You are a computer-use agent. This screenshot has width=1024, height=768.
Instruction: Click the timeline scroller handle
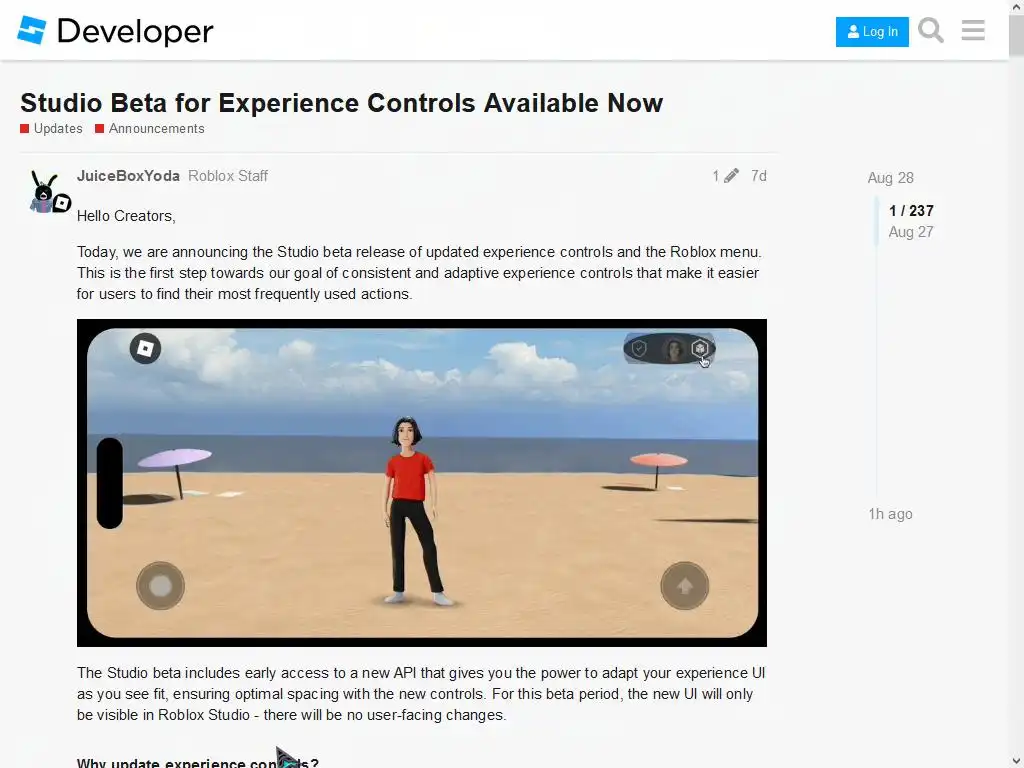[877, 221]
